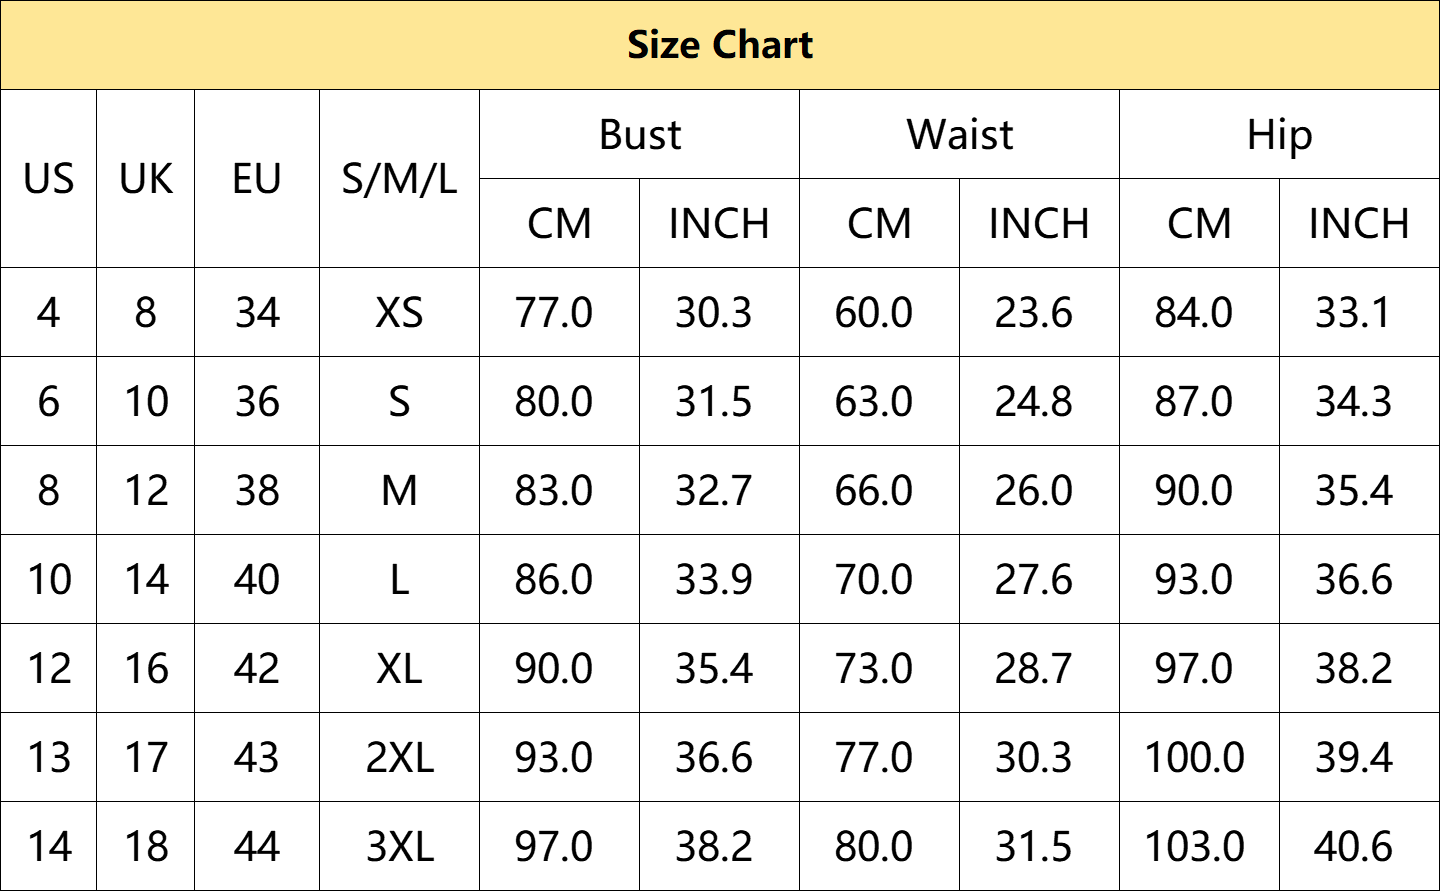The image size is (1440, 892).
Task: Click the 40.6 hip inch value
Action: (1353, 847)
